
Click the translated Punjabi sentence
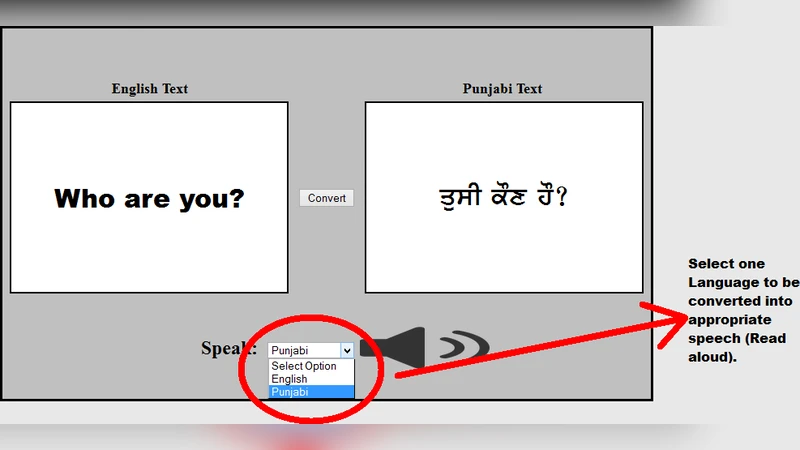493,197
